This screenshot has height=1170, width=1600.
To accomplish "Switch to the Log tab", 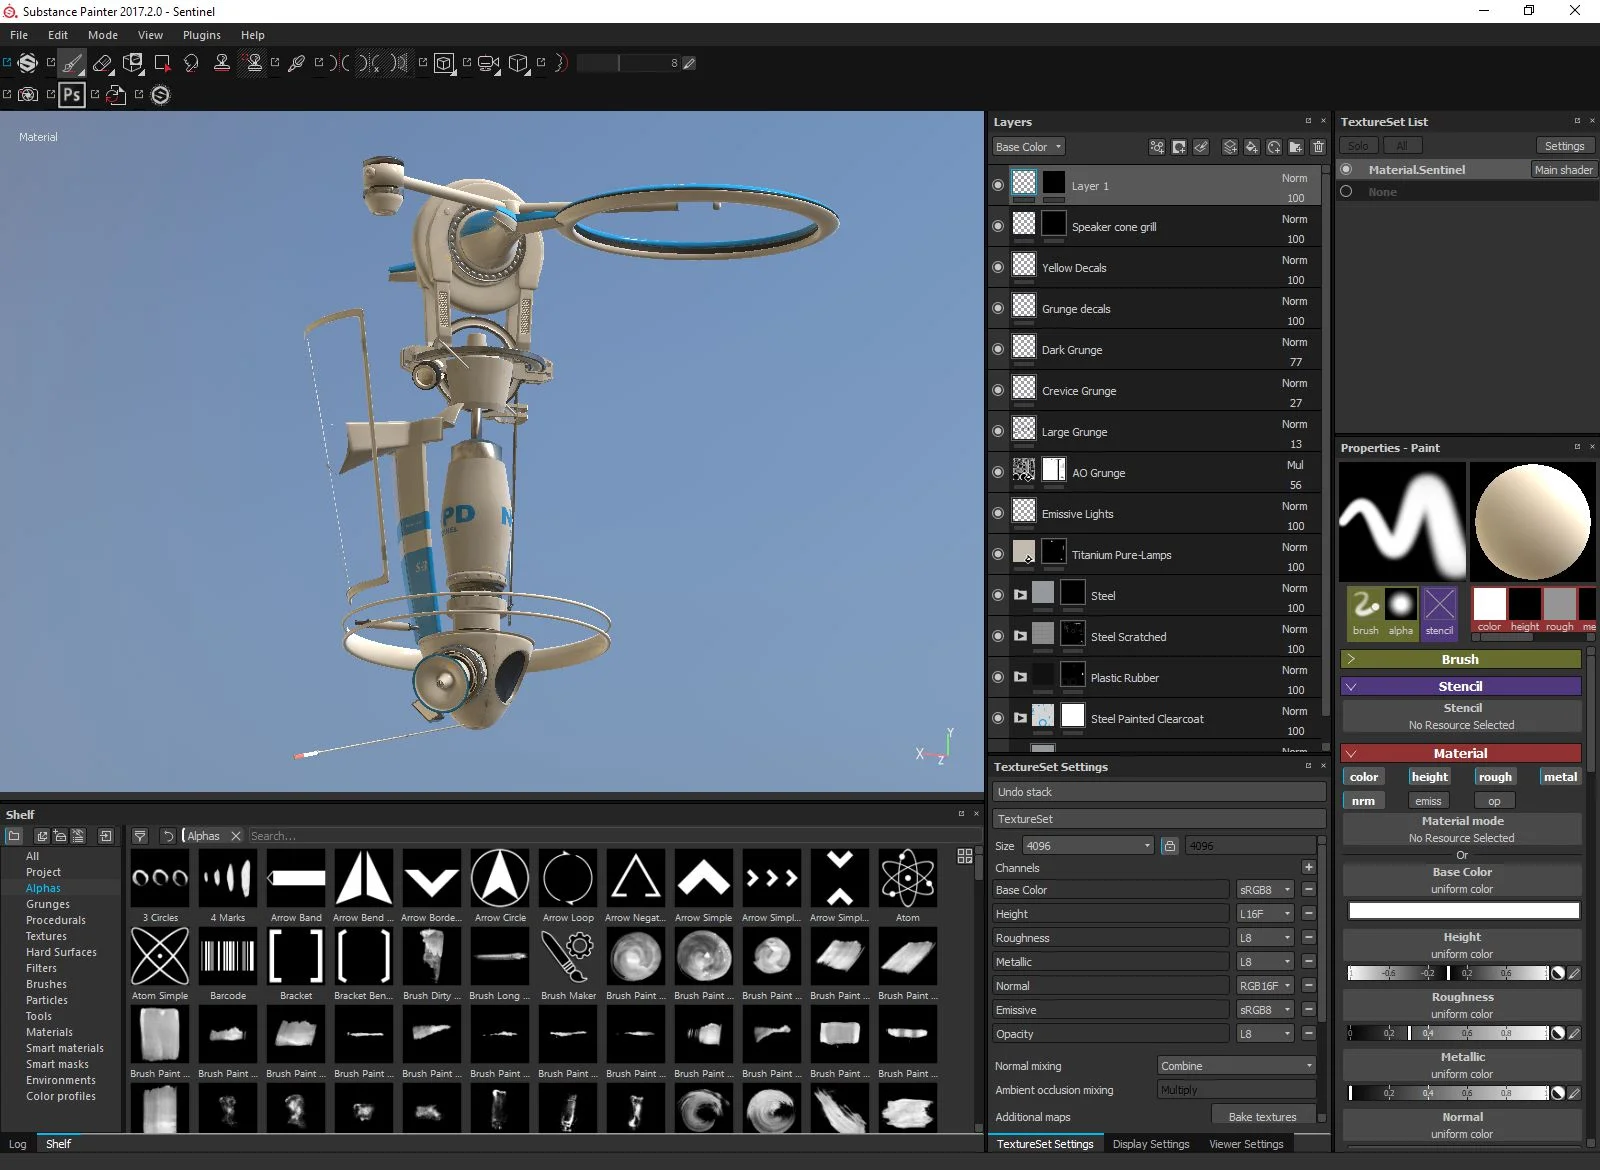I will click(18, 1144).
